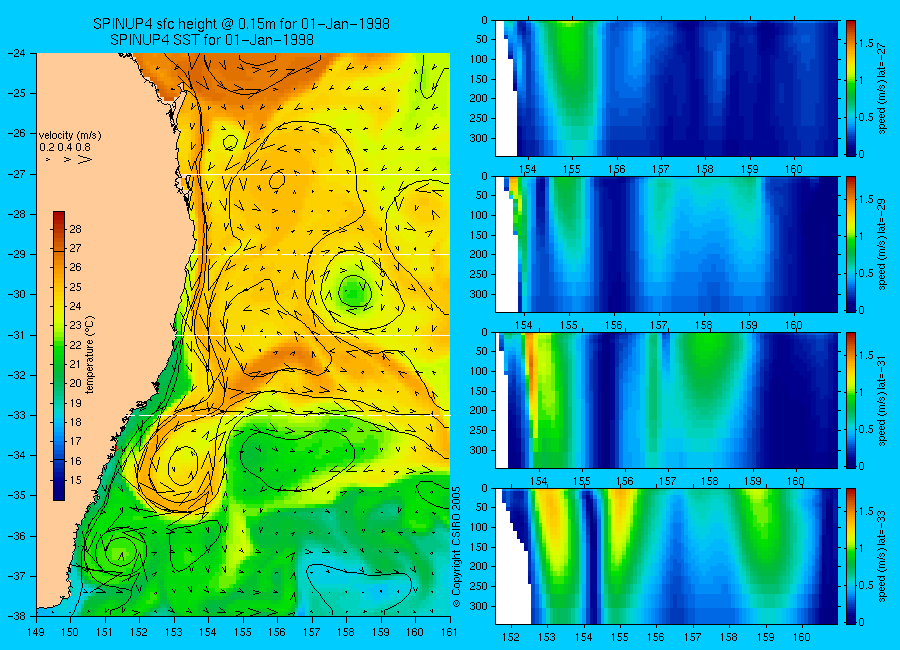Click the speed color bar beside lat=-33 plot
This screenshot has height=650, width=900.
coord(851,556)
